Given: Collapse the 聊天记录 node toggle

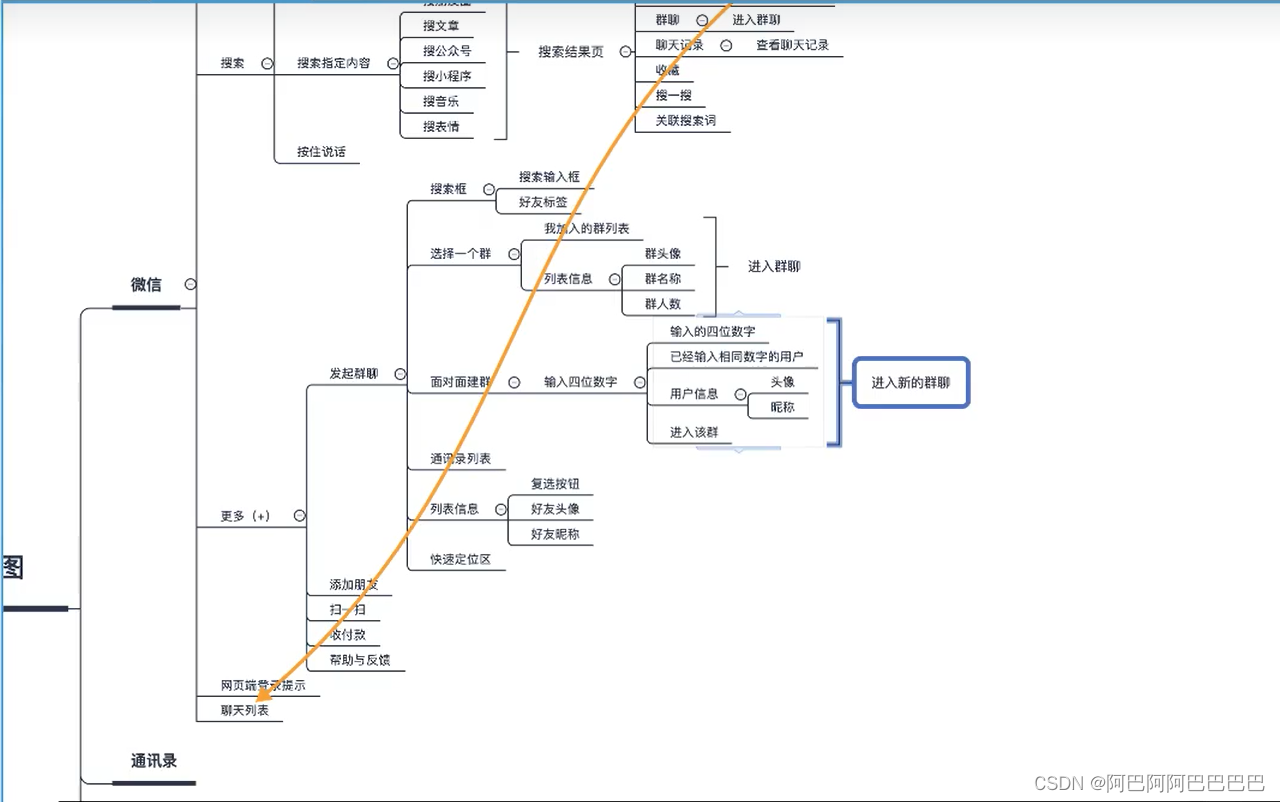Looking at the screenshot, I should pos(726,45).
